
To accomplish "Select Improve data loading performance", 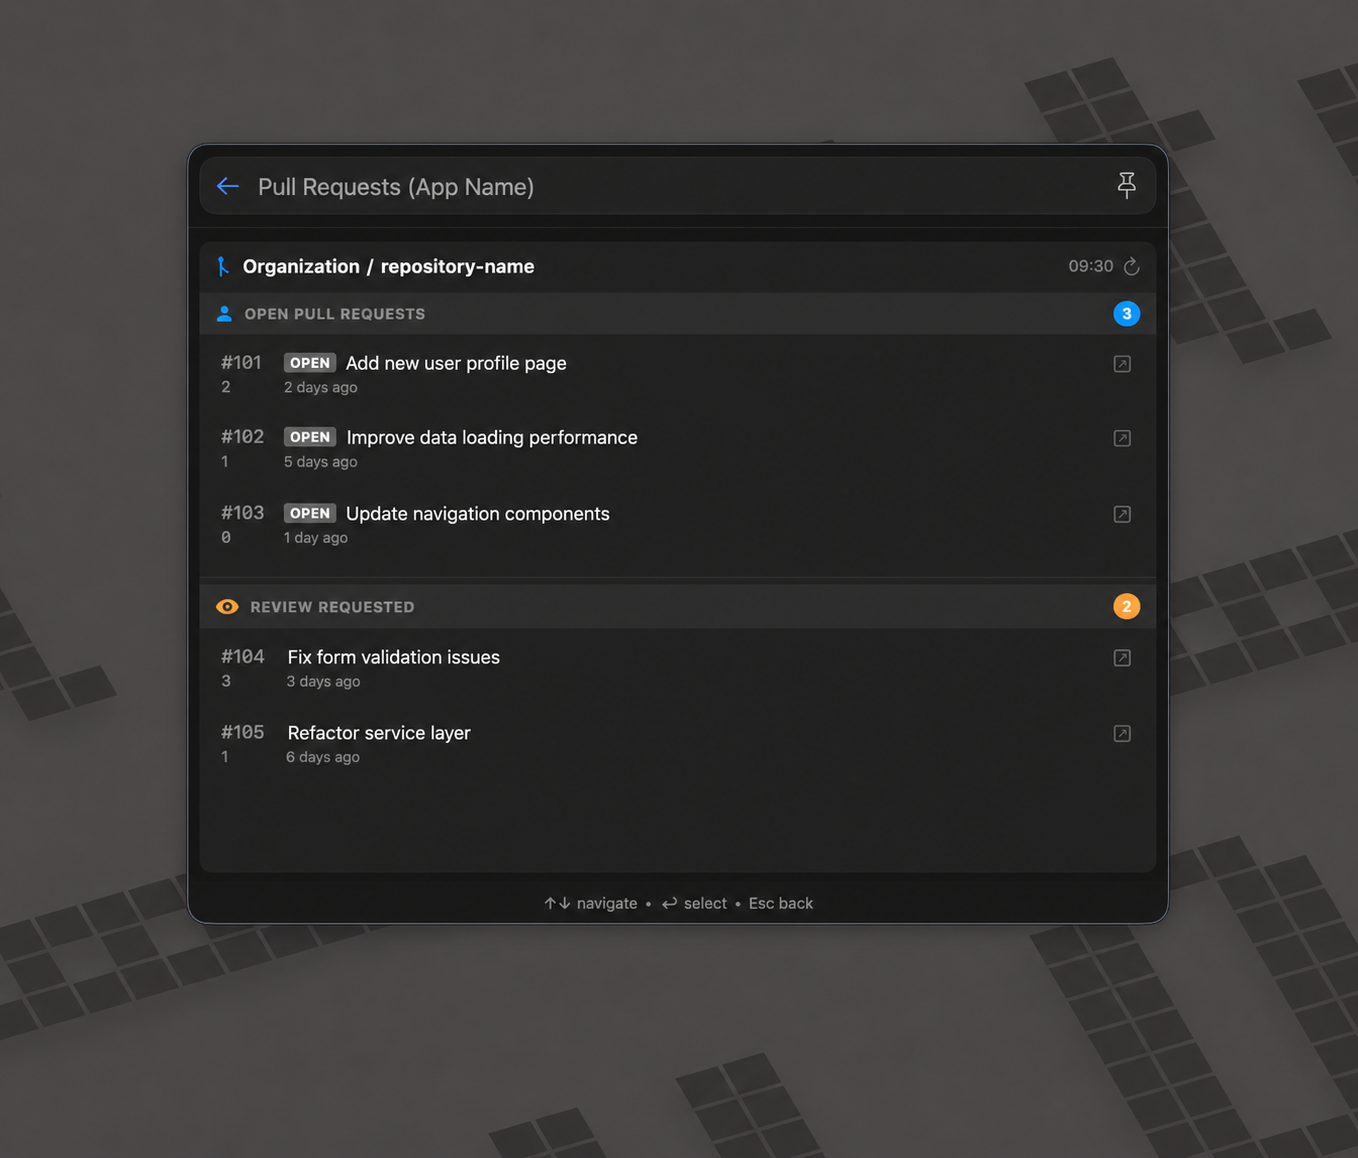I will 492,437.
